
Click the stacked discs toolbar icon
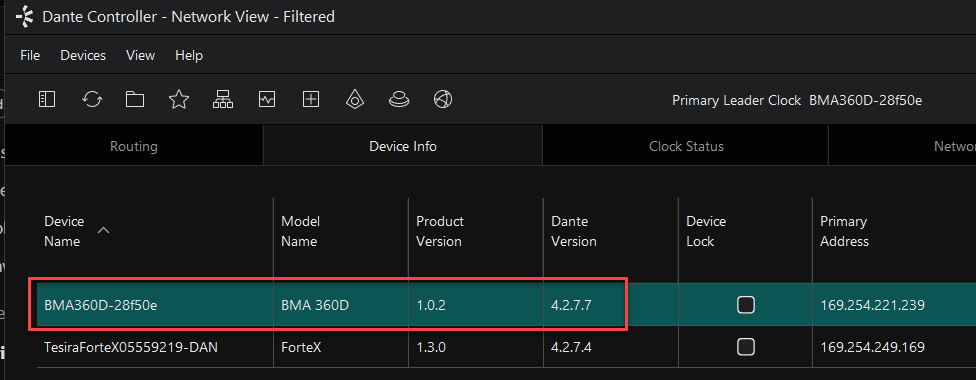click(399, 99)
